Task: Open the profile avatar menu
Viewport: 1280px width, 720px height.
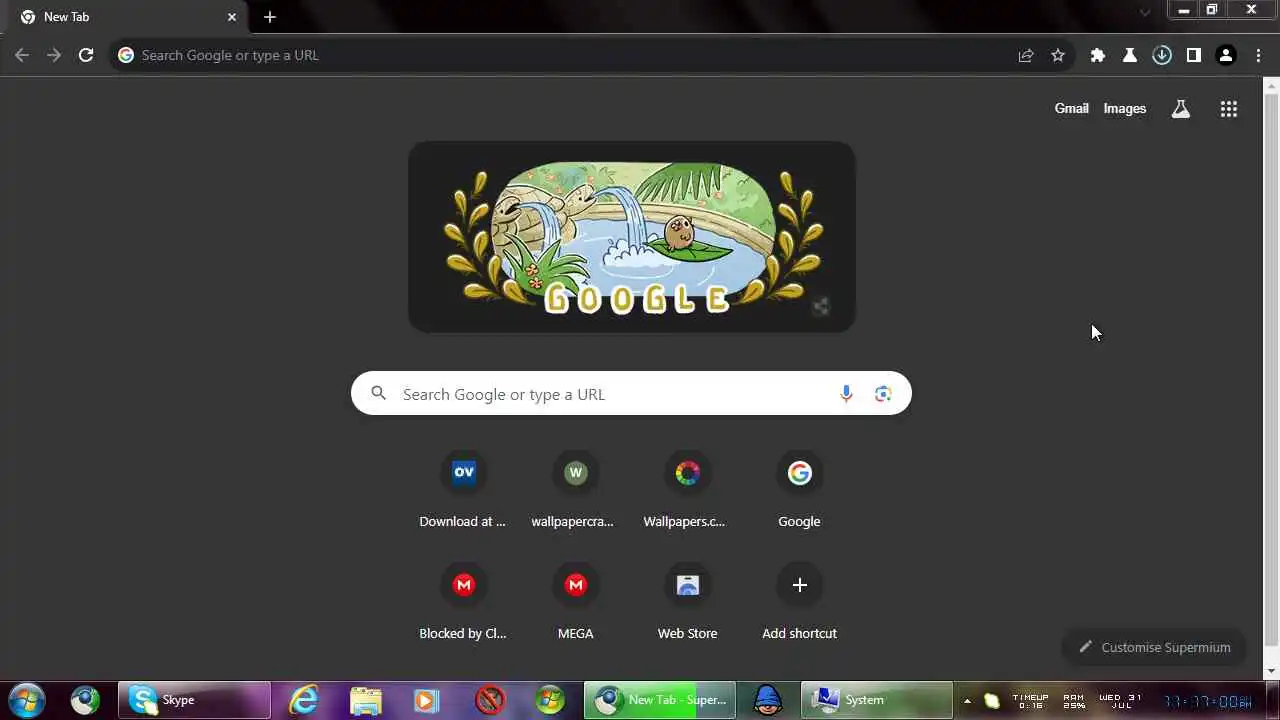Action: click(1226, 55)
